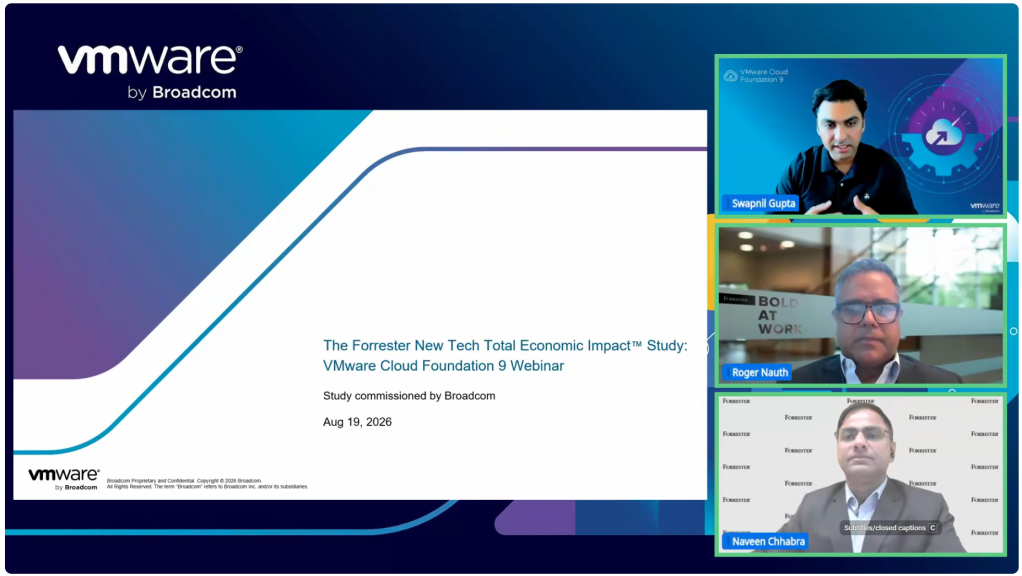
Task: Click the 'BOLD AT WORK' sign in Roger's video
Action: coord(779,315)
